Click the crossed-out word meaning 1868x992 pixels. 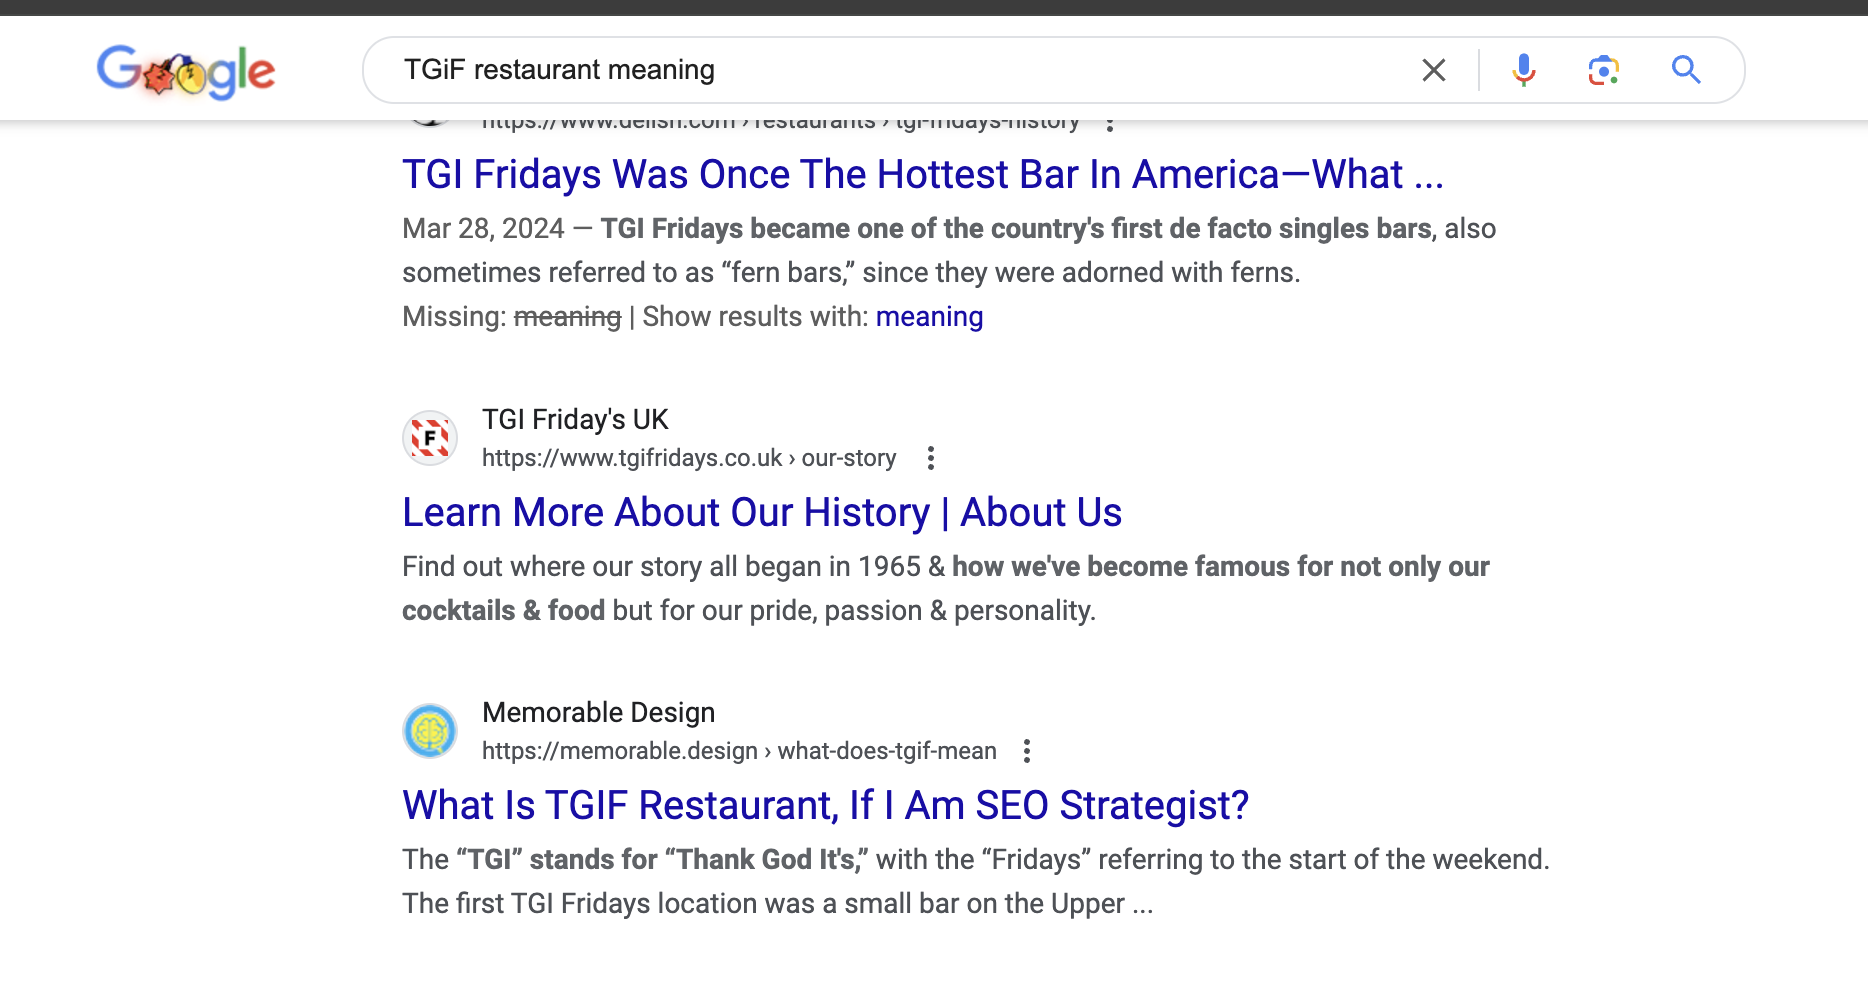point(567,316)
